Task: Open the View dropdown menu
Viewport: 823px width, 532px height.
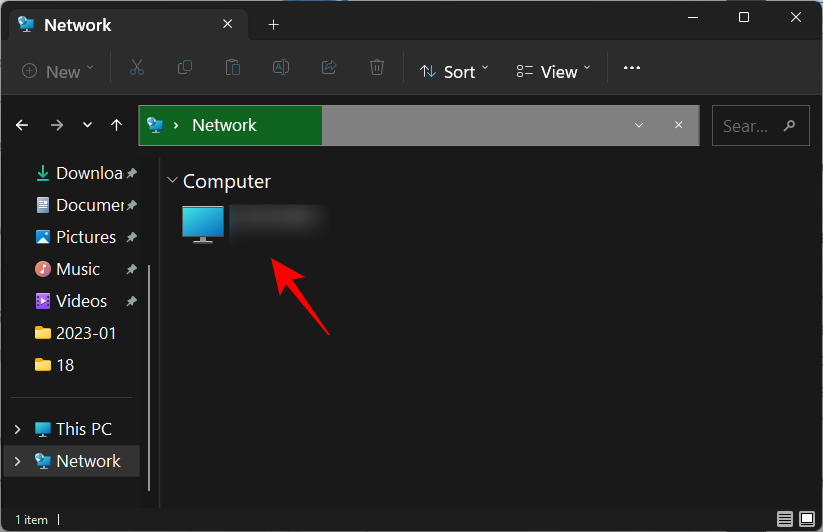Action: click(554, 71)
